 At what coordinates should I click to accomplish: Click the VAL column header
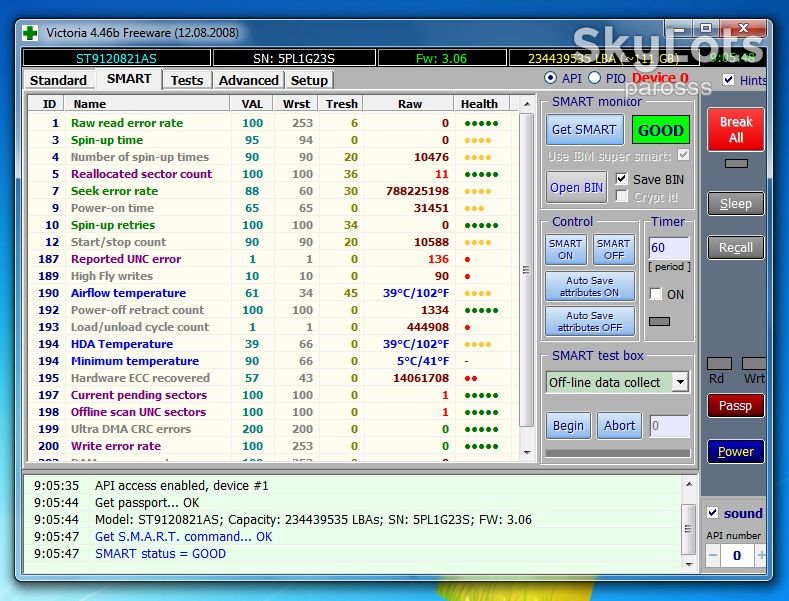coord(252,104)
